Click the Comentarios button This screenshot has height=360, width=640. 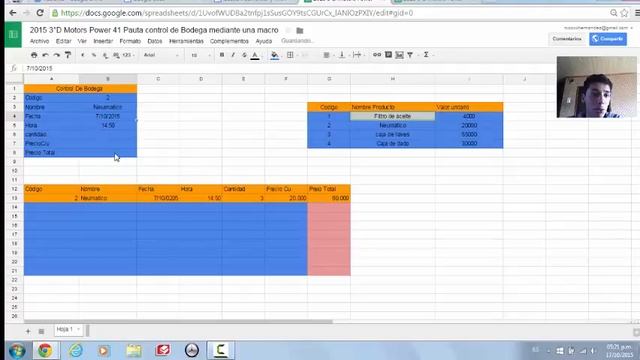click(x=567, y=39)
